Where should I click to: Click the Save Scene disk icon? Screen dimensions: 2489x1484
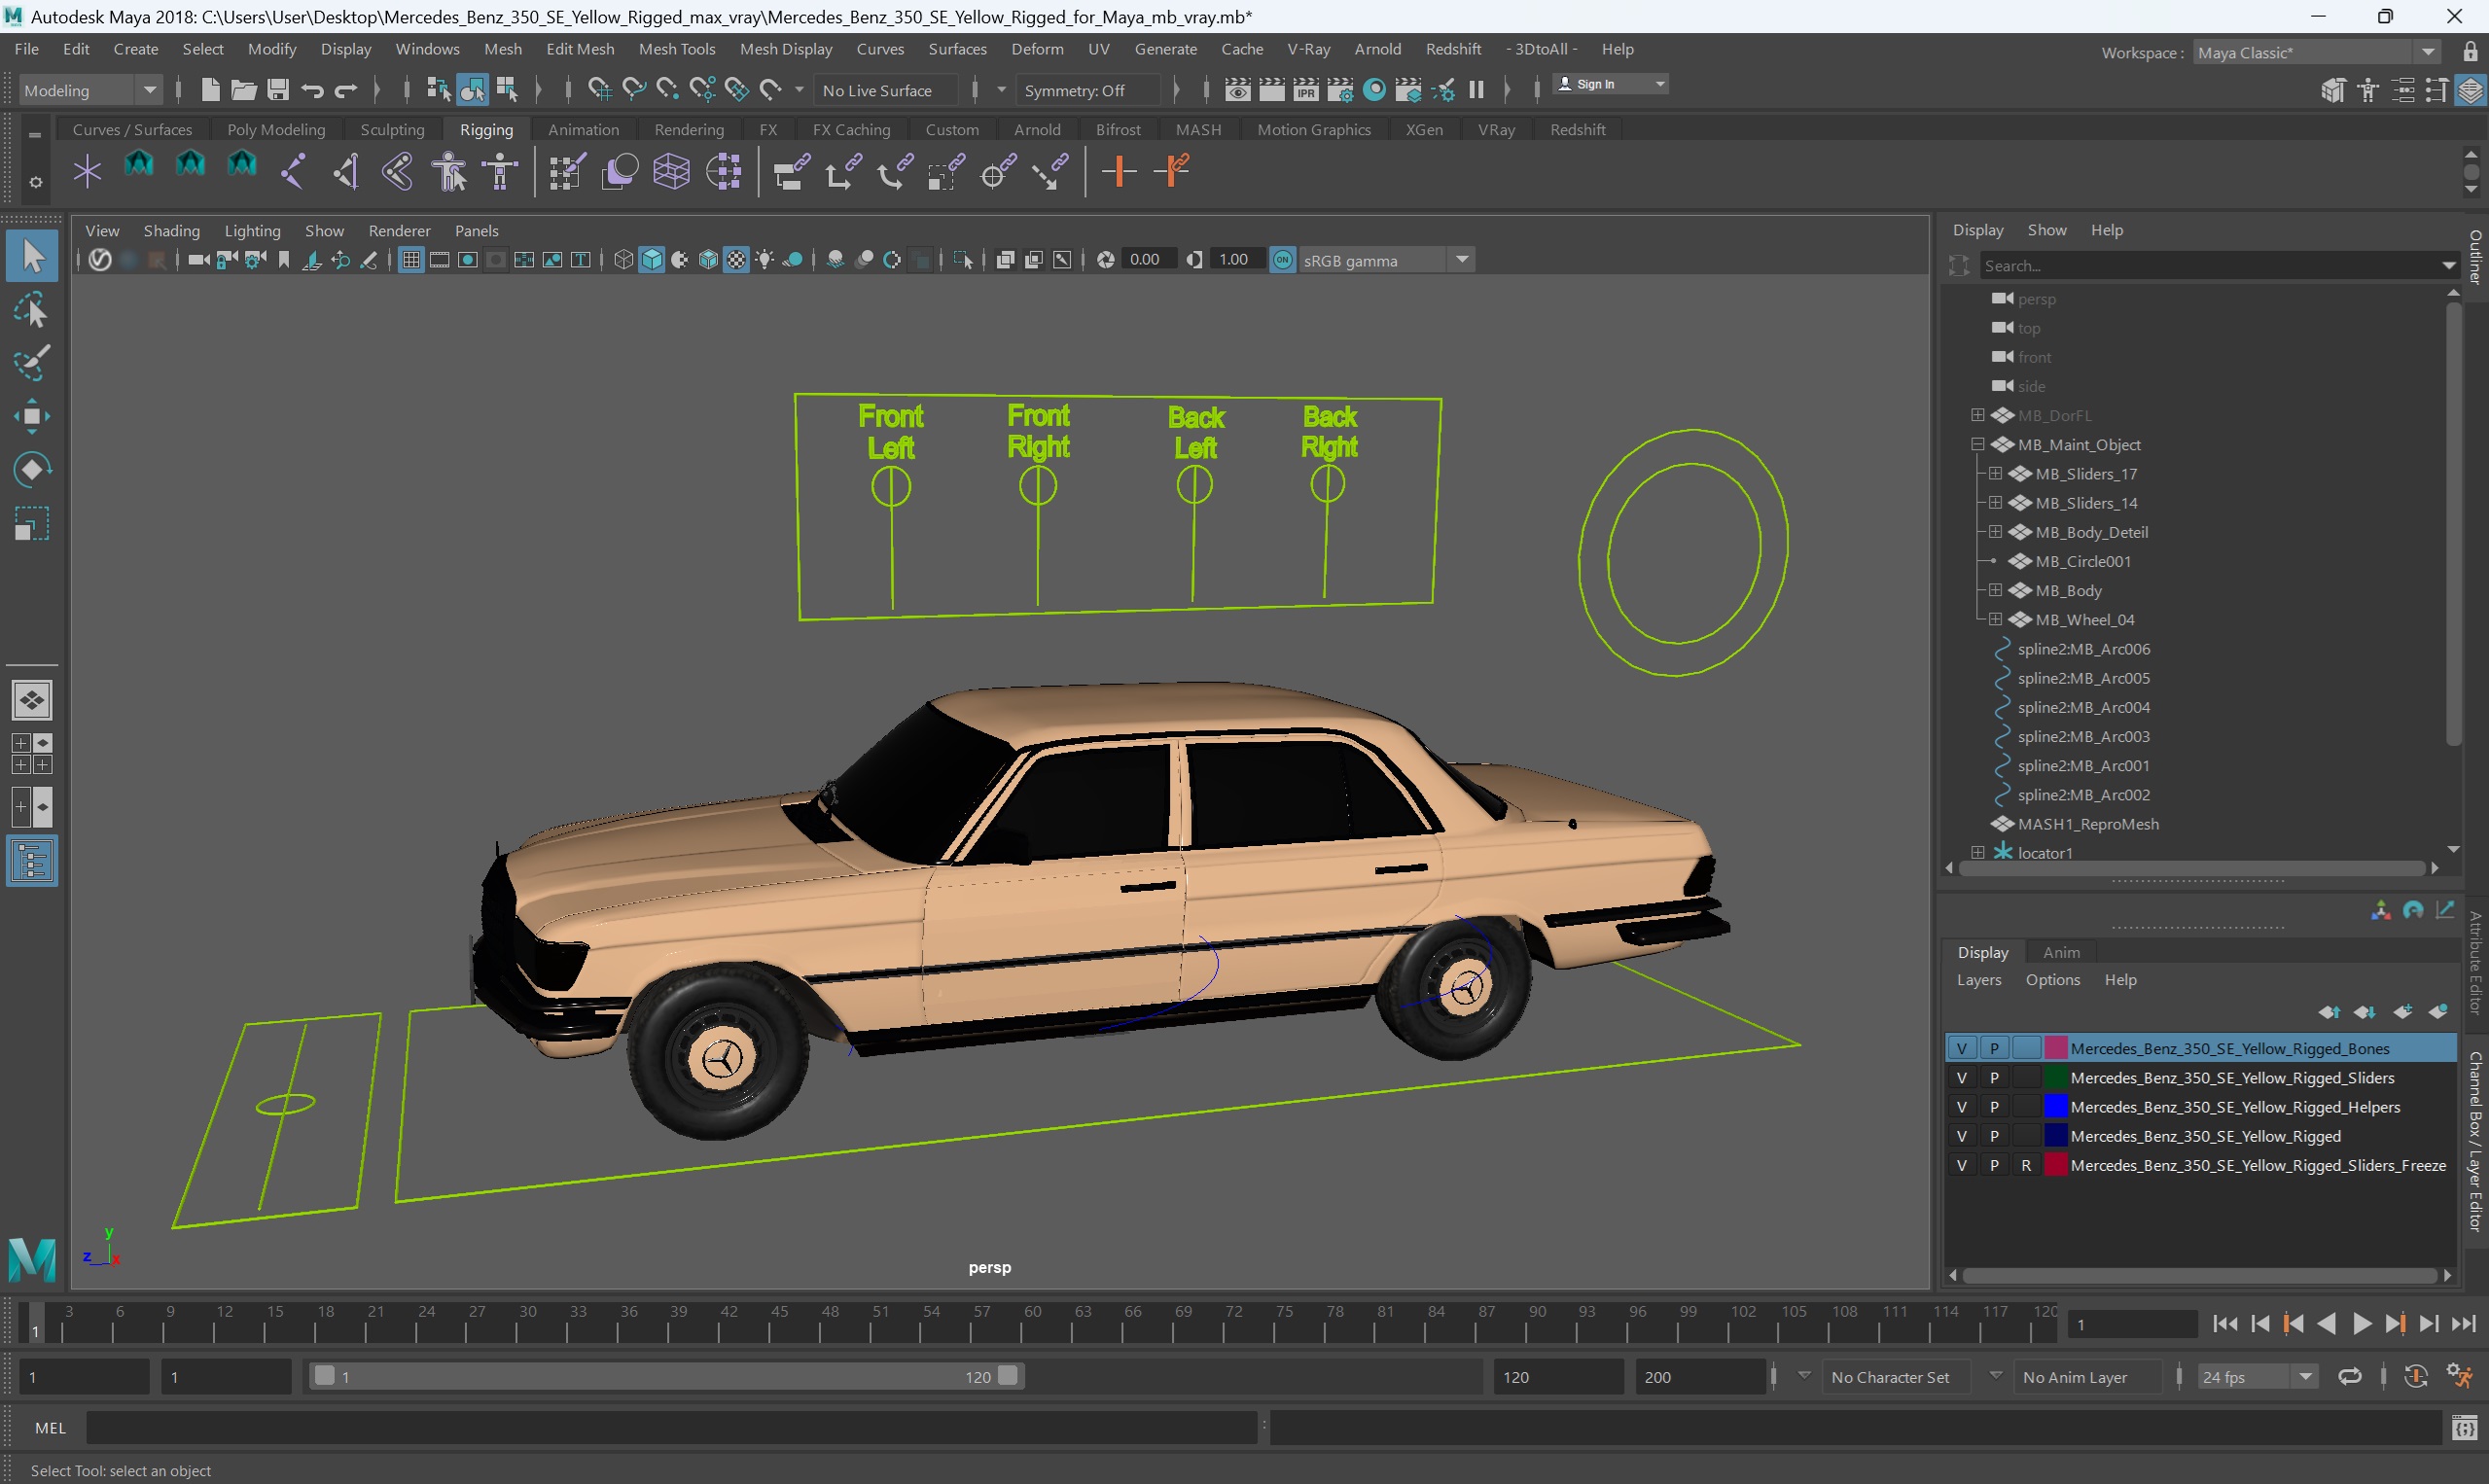[x=278, y=90]
